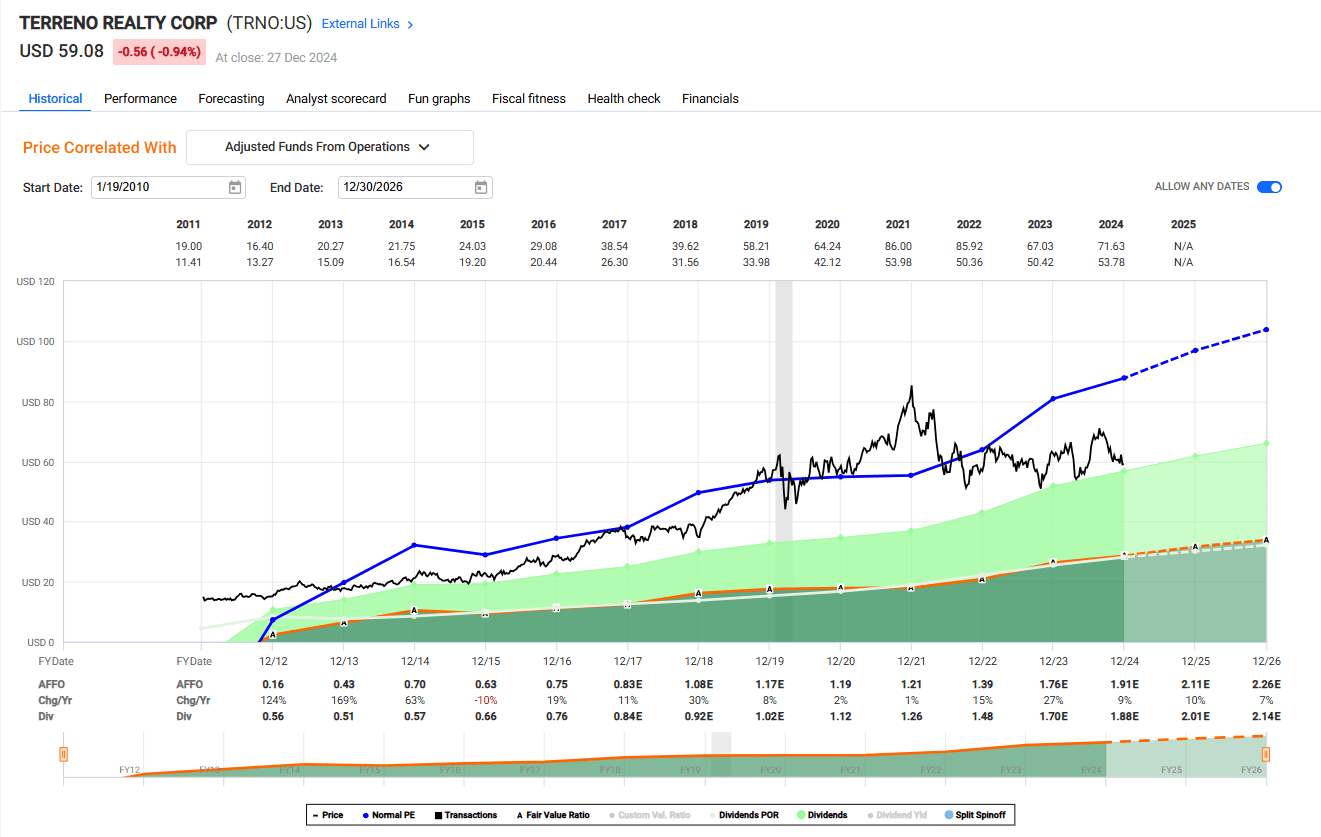Open the Start Date calendar picker
1321x837 pixels.
tap(234, 187)
